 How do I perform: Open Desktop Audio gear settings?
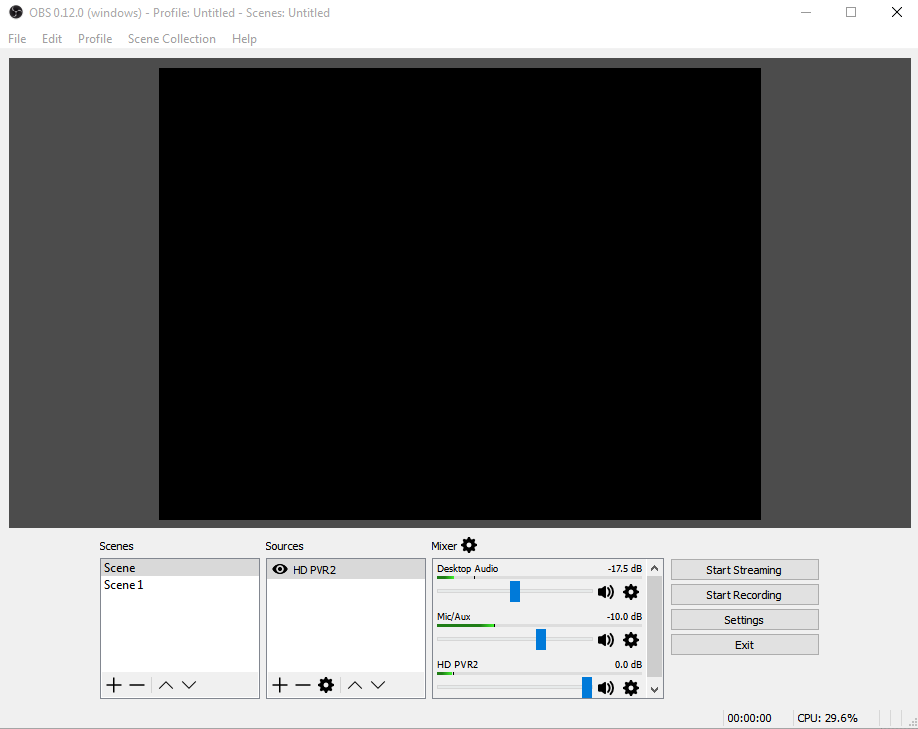(631, 592)
